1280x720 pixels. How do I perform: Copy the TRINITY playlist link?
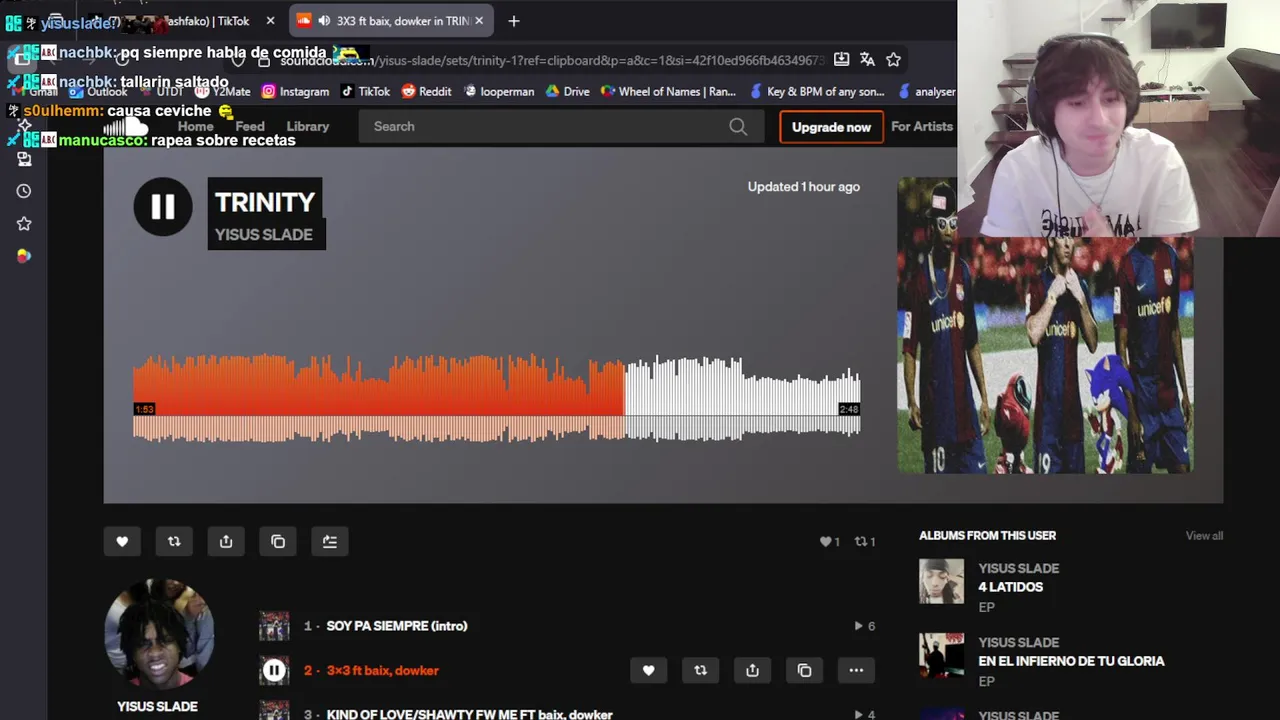coord(278,541)
